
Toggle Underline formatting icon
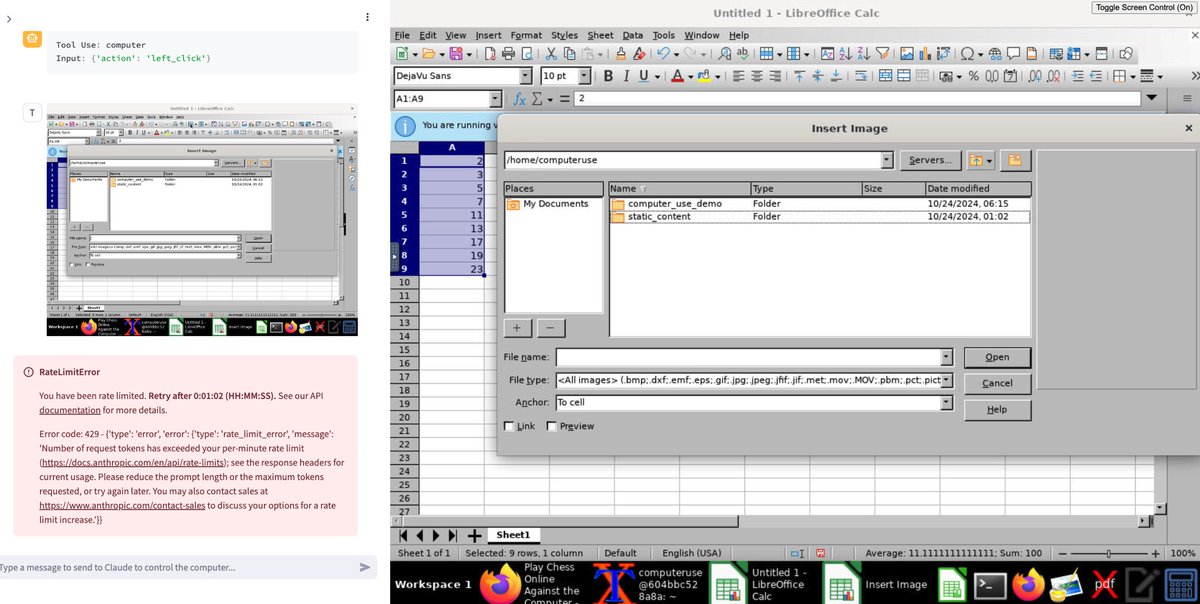click(645, 76)
